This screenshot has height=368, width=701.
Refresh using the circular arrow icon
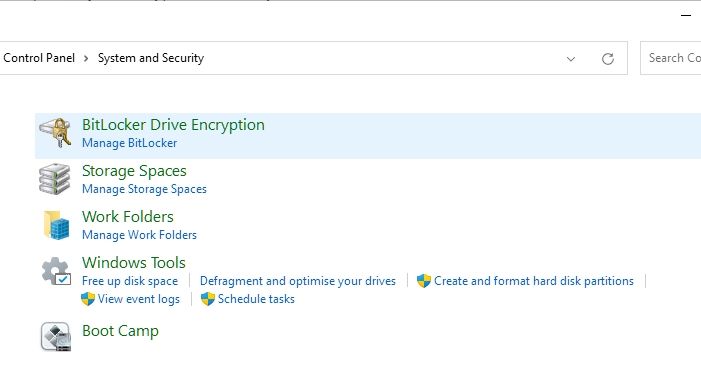(608, 59)
